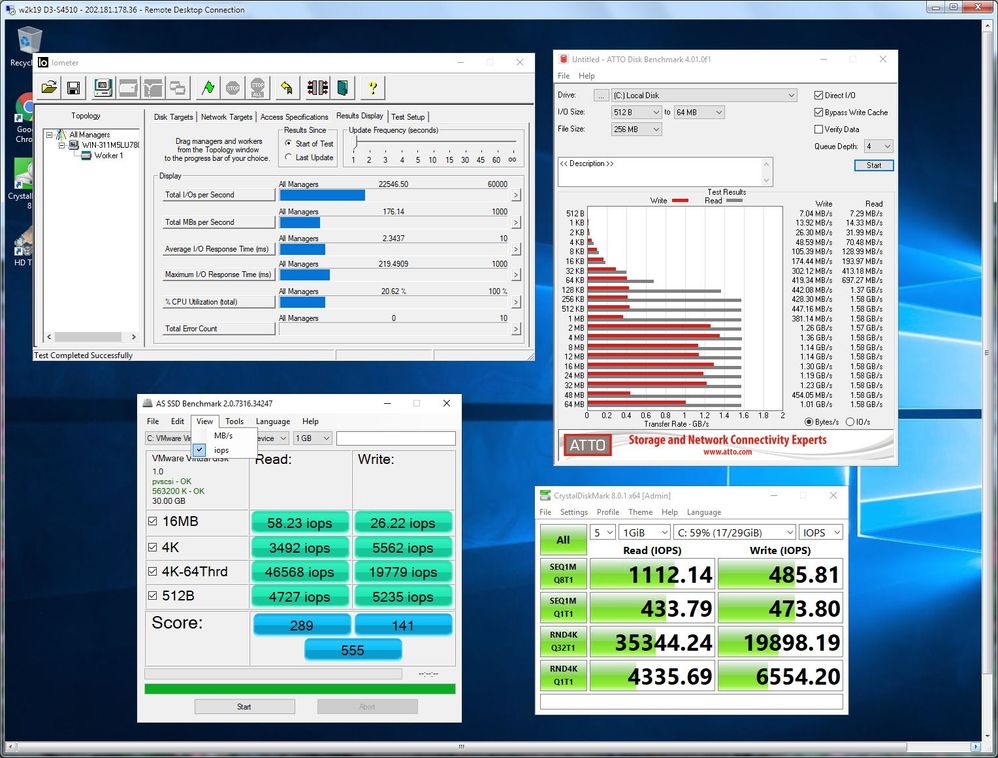
Task: Click the Iometer title bar logo icon
Action: pos(43,62)
